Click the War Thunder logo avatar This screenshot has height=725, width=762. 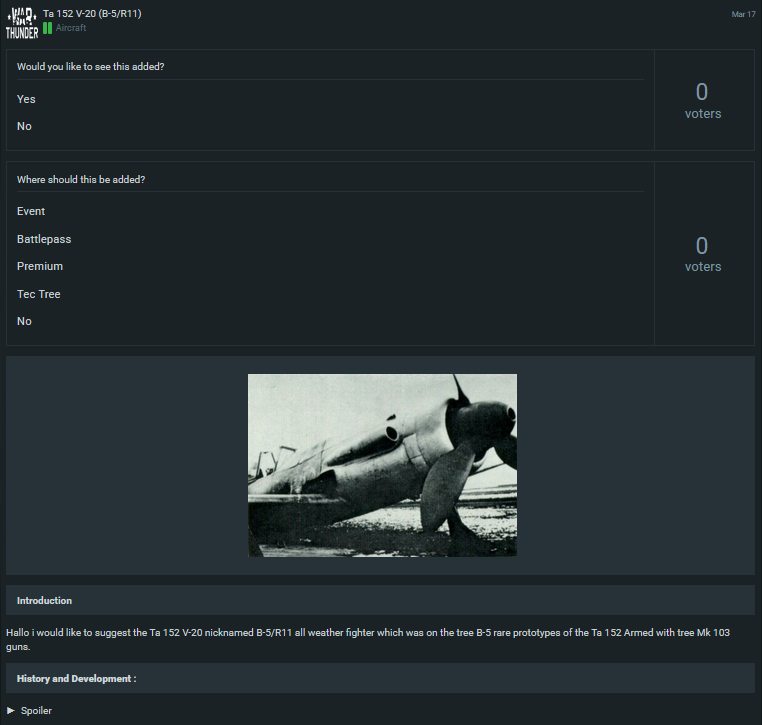(22, 23)
